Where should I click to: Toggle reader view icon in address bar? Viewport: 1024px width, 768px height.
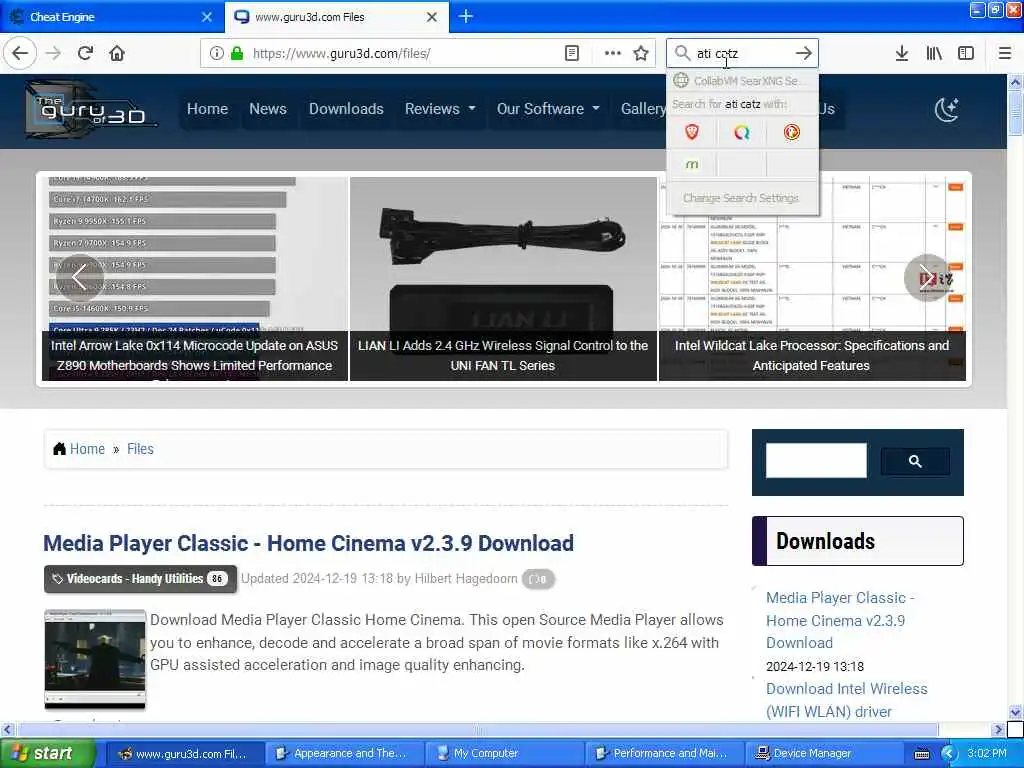[x=571, y=54]
